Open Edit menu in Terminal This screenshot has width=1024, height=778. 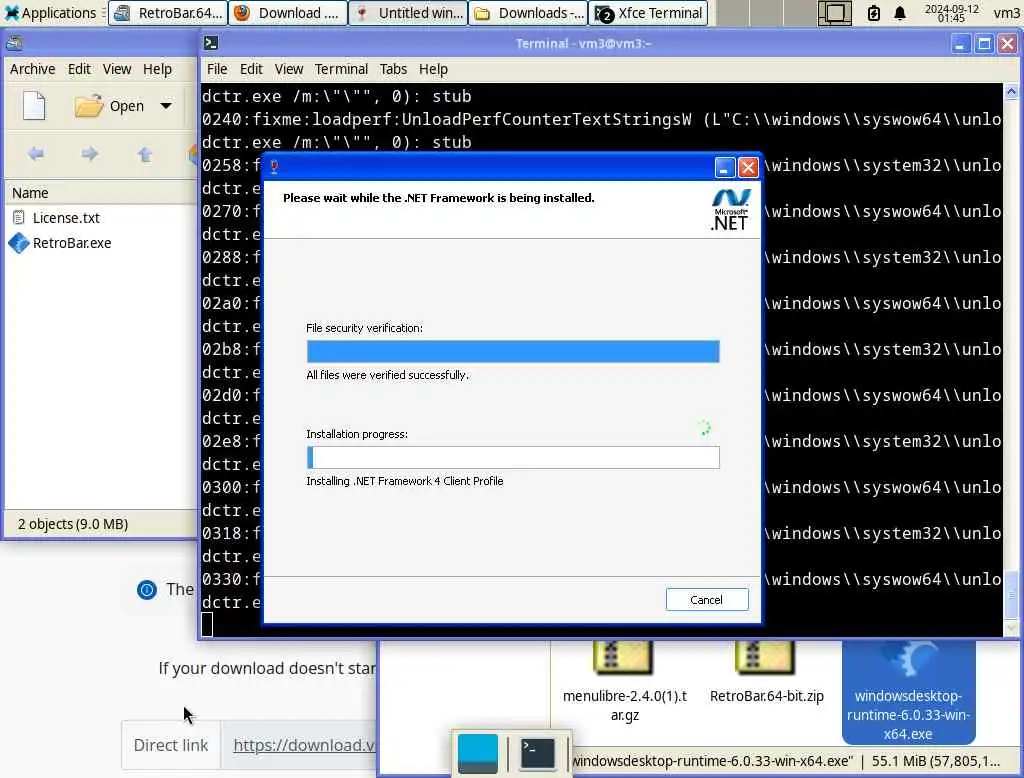(x=251, y=69)
